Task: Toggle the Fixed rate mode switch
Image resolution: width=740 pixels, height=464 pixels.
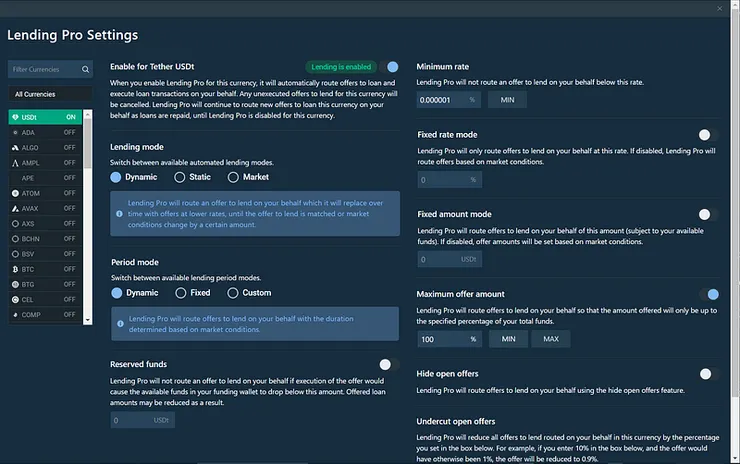Action: (x=707, y=135)
